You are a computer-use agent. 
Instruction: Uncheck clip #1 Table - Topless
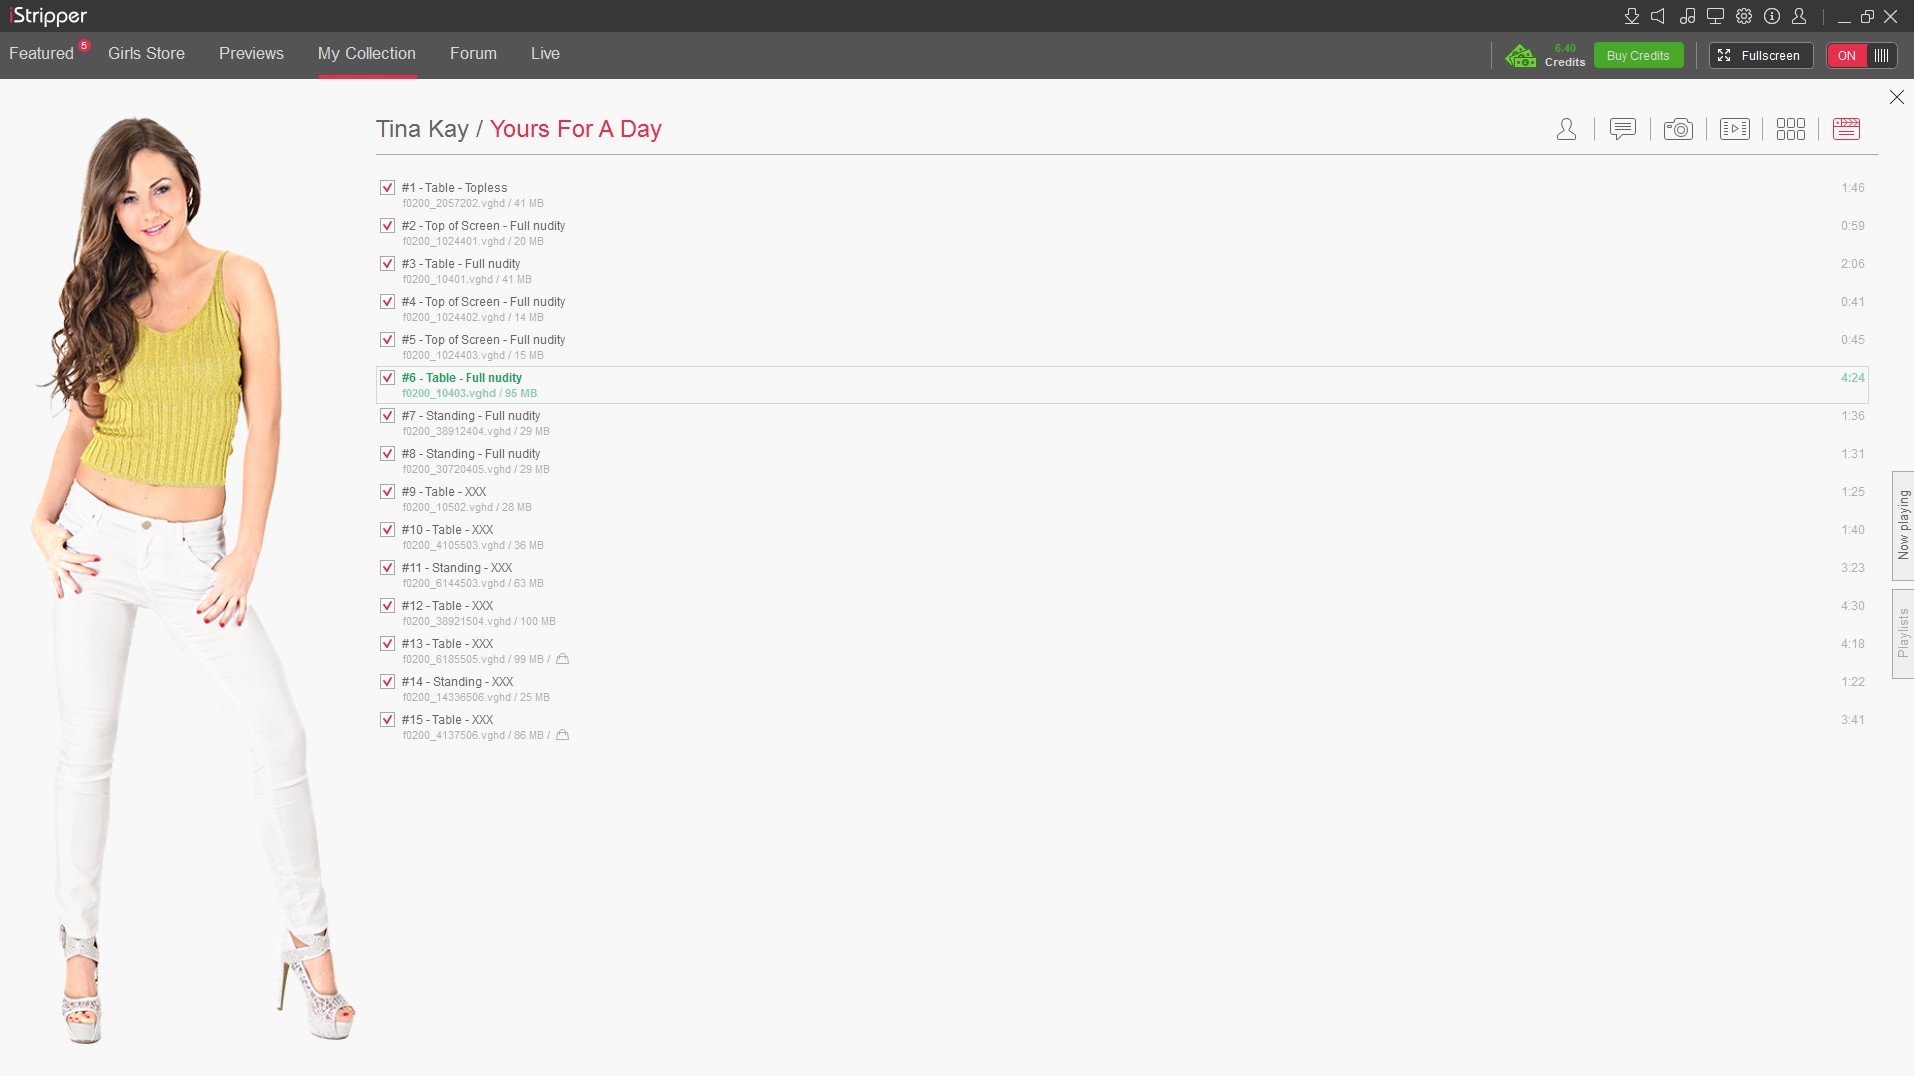click(x=387, y=188)
